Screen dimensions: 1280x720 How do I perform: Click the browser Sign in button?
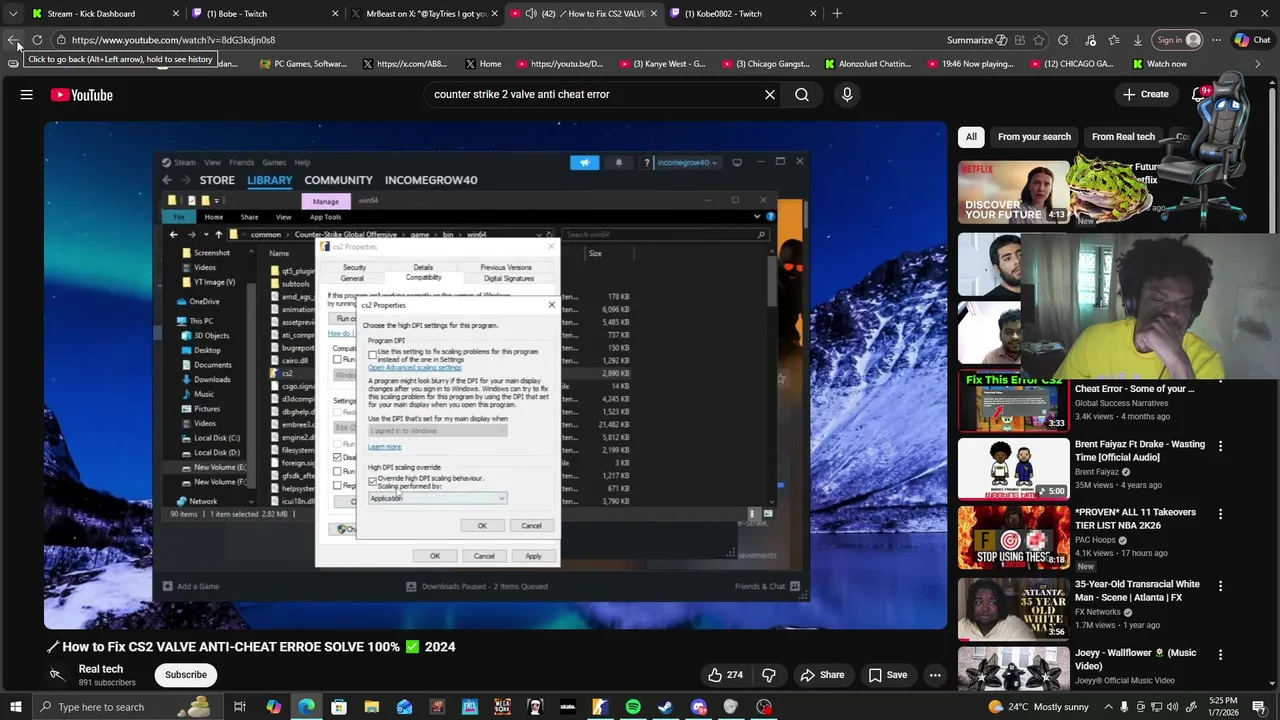(x=1178, y=40)
